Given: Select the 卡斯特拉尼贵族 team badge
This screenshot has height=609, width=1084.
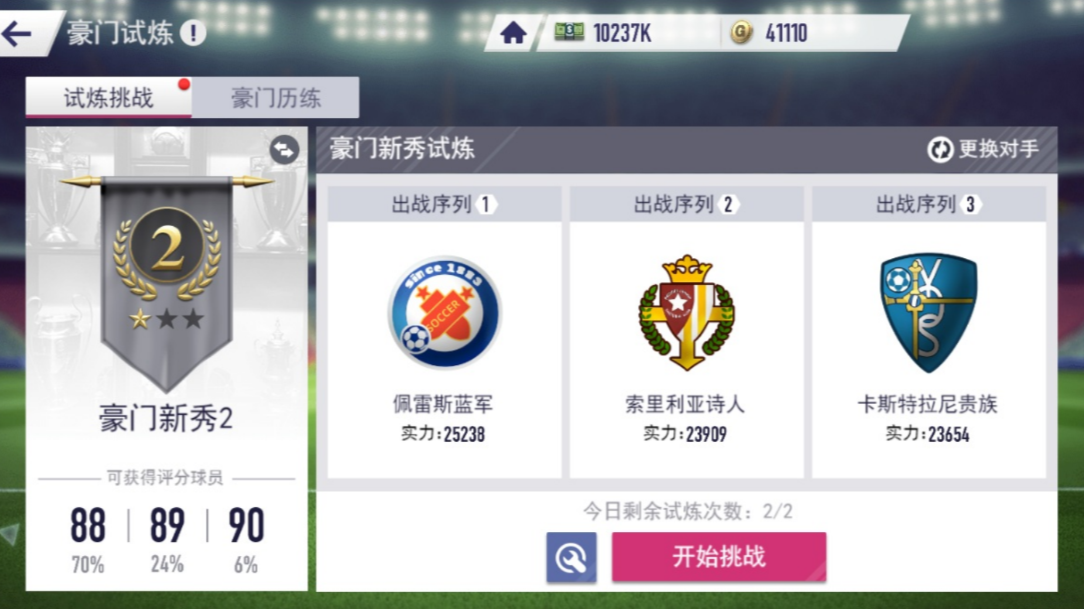Looking at the screenshot, I should (928, 313).
